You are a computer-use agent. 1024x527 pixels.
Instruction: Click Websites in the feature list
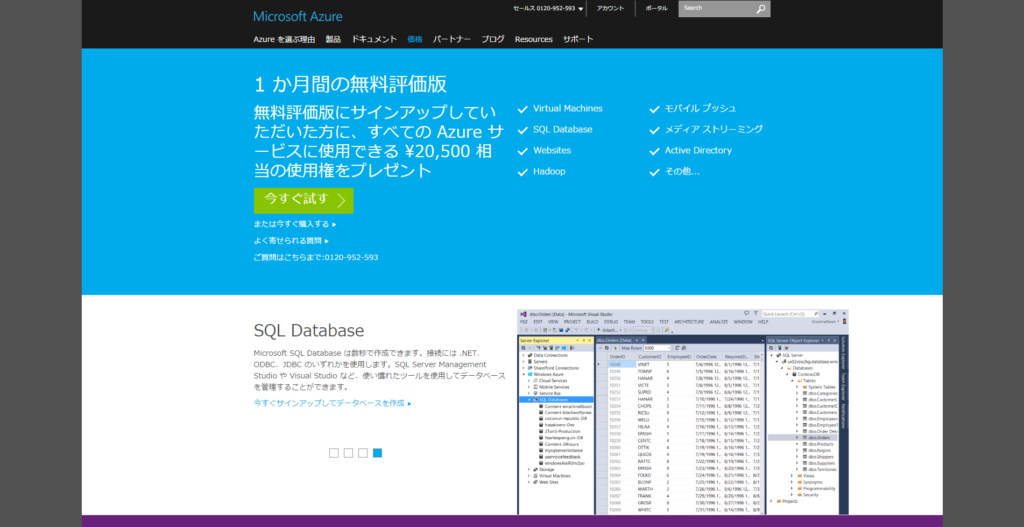click(552, 150)
